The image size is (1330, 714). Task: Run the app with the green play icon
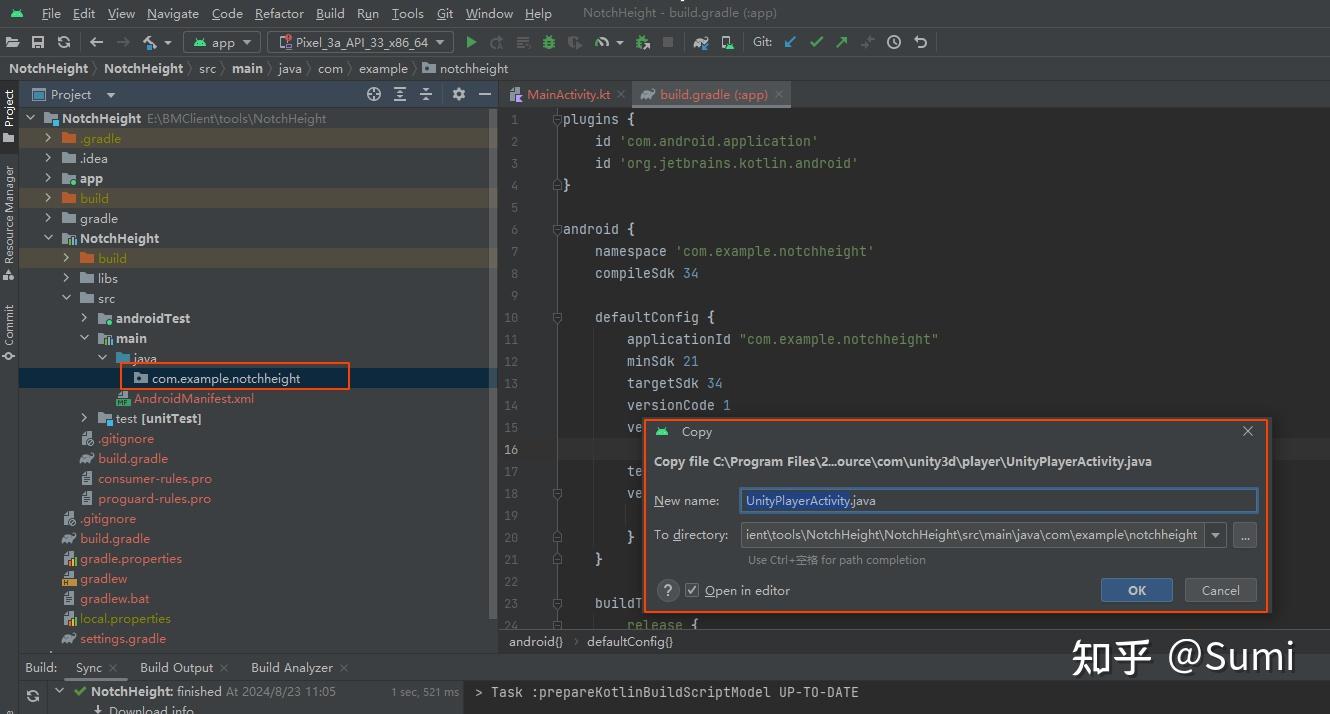(472, 42)
